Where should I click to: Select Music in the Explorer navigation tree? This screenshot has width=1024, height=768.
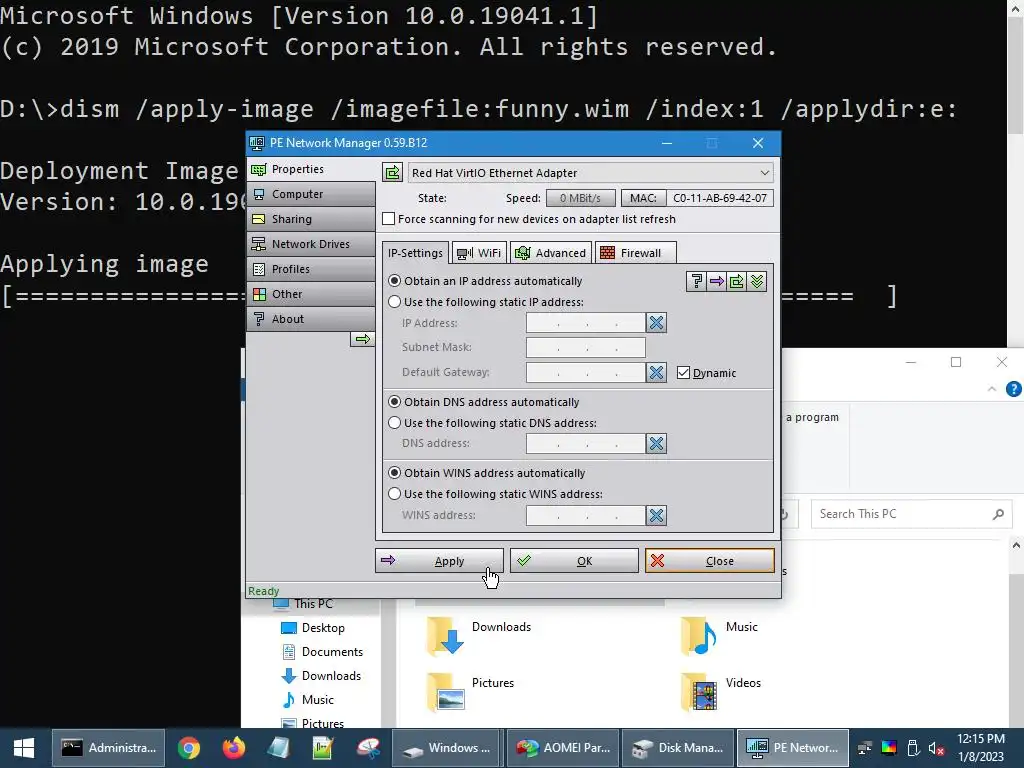pos(308,699)
